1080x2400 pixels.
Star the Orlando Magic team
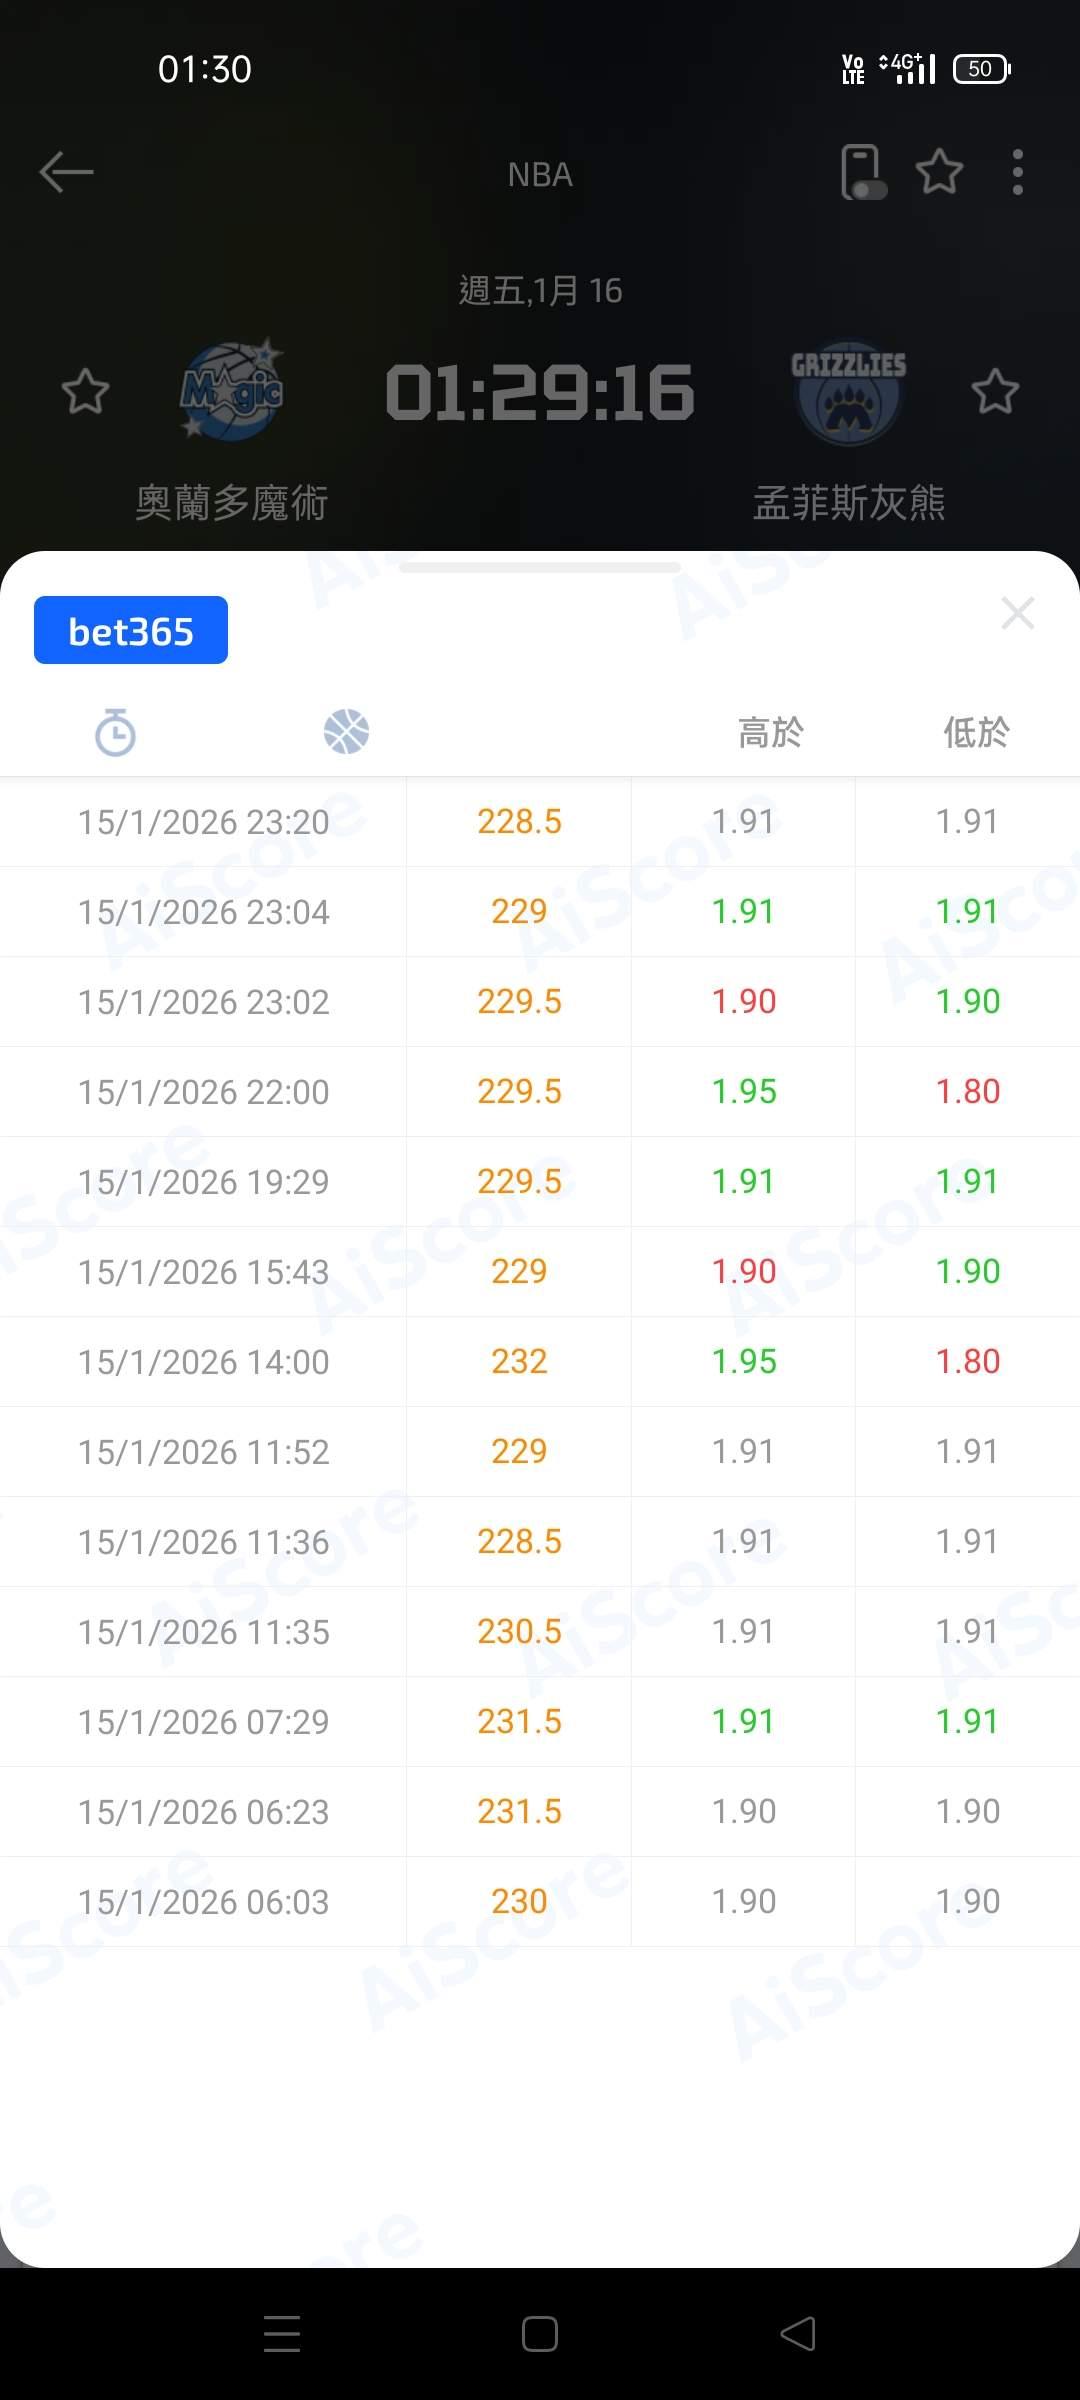click(85, 391)
